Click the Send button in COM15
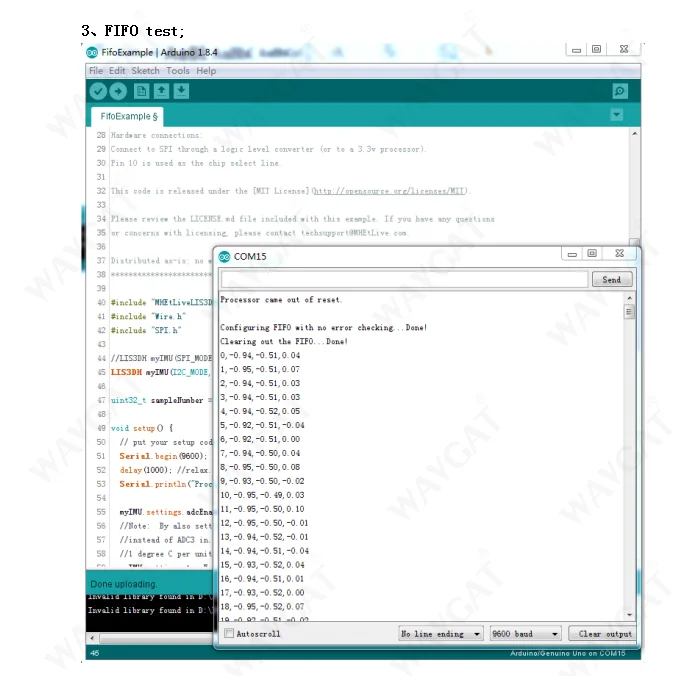 click(612, 280)
